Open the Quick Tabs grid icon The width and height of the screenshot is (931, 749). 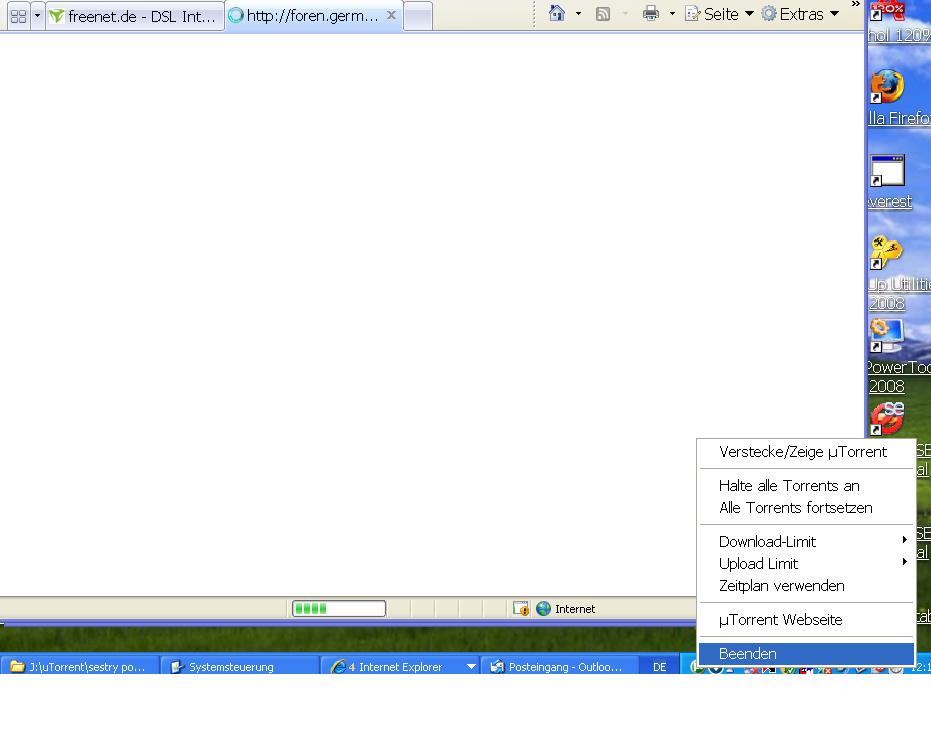coord(18,16)
